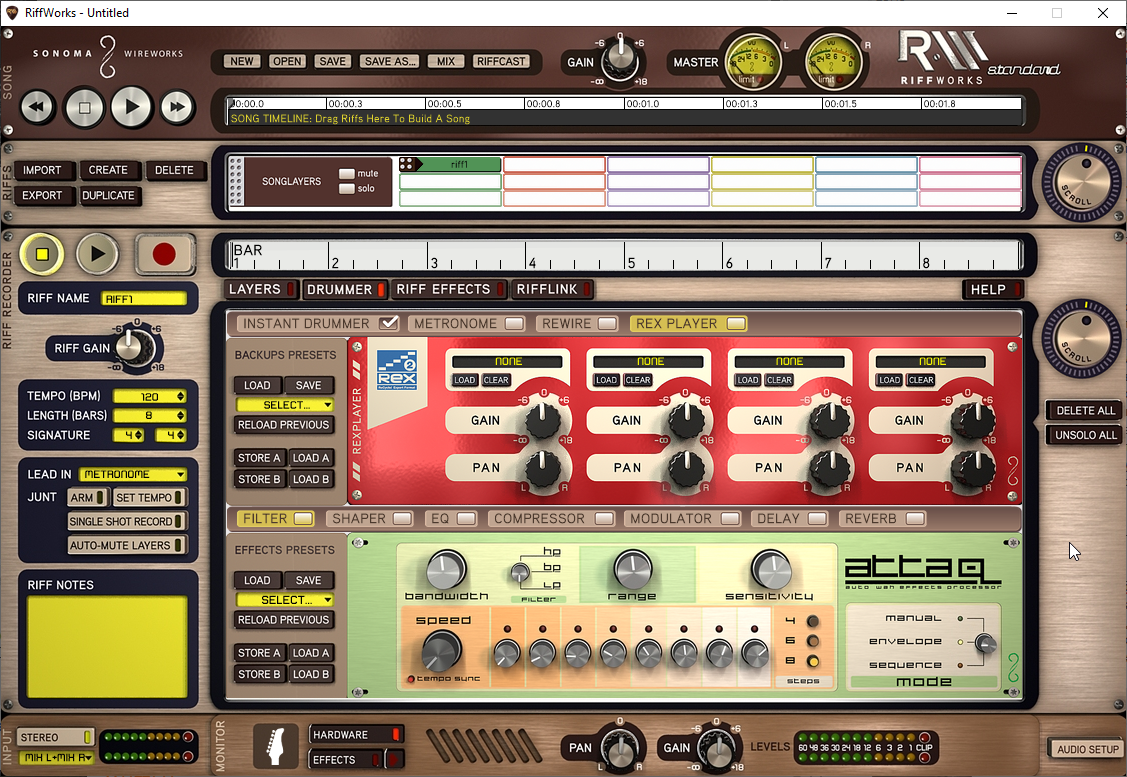Rewind the song to the start

coord(37,108)
